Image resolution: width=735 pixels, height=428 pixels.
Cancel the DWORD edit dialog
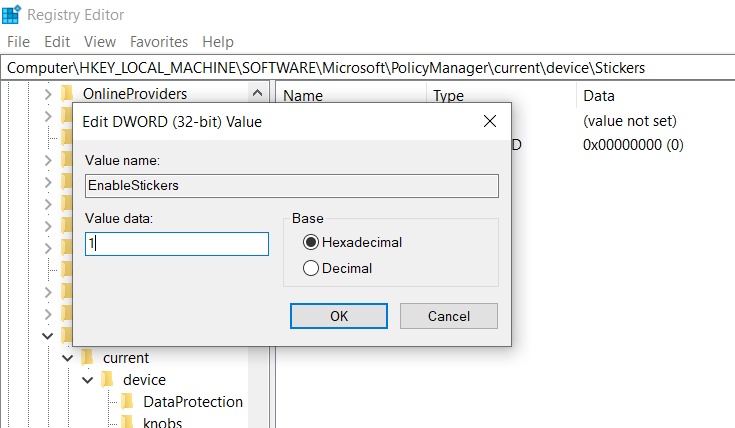pos(448,316)
